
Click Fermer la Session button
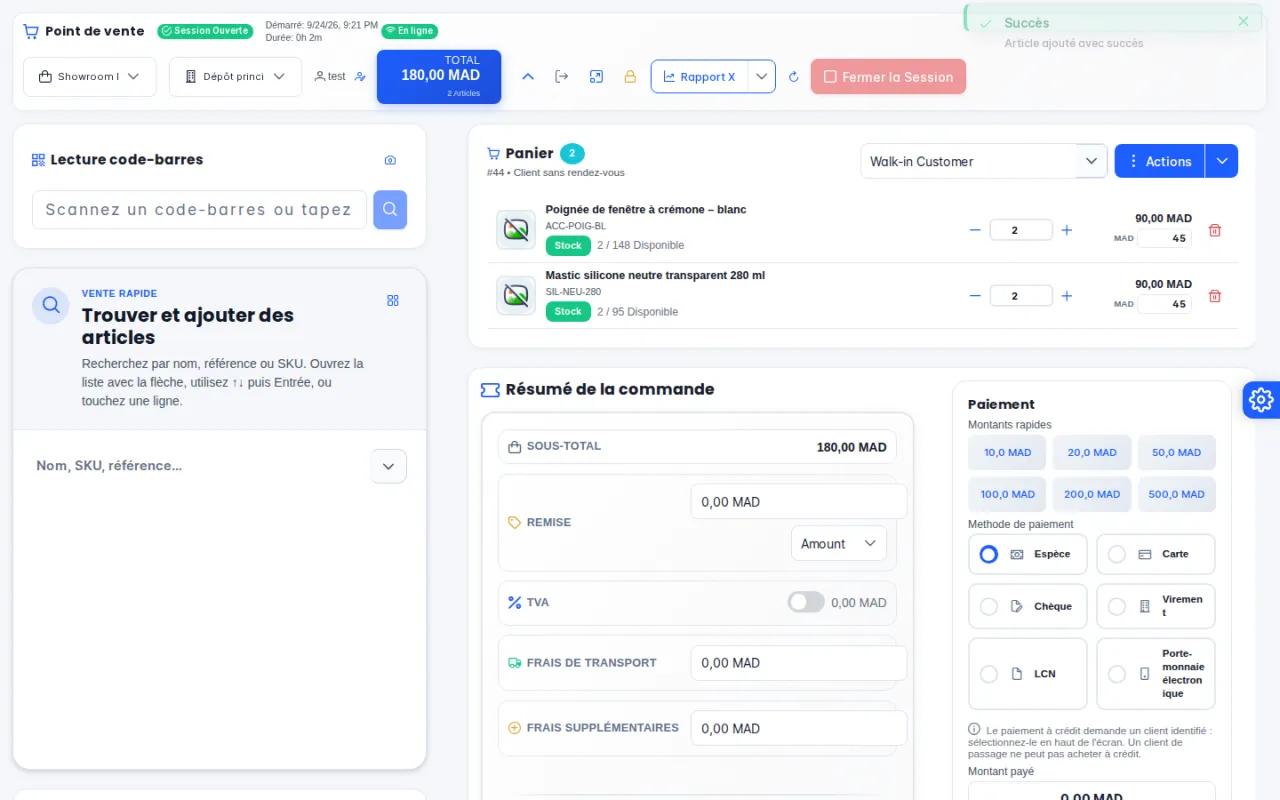[888, 77]
